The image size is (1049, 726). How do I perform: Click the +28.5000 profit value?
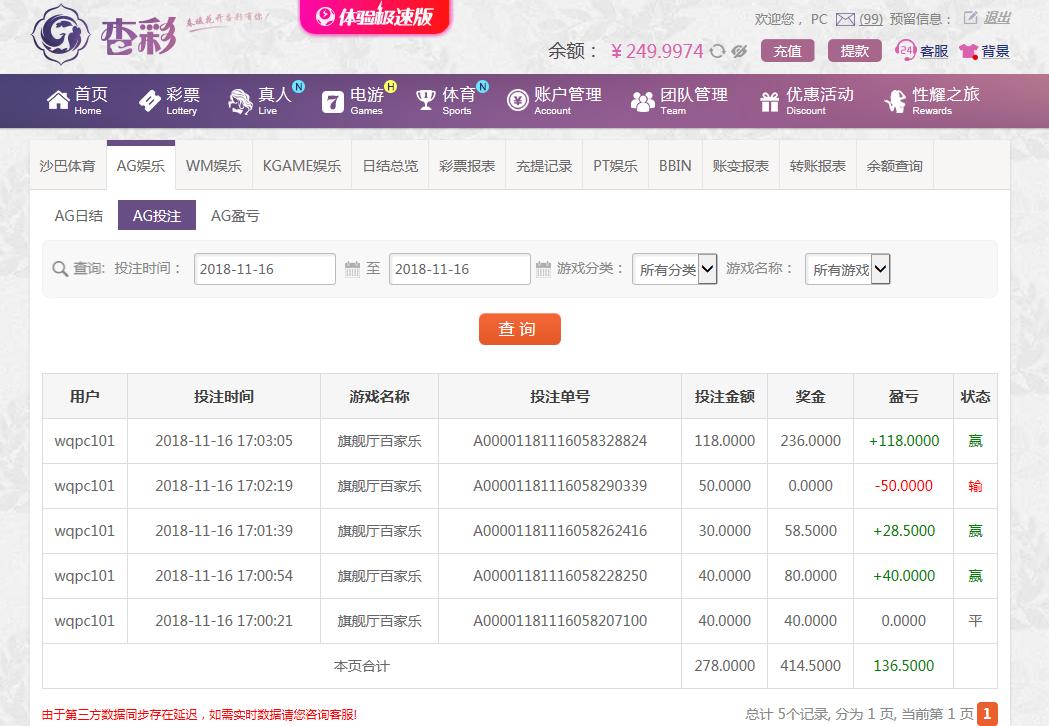(x=903, y=531)
